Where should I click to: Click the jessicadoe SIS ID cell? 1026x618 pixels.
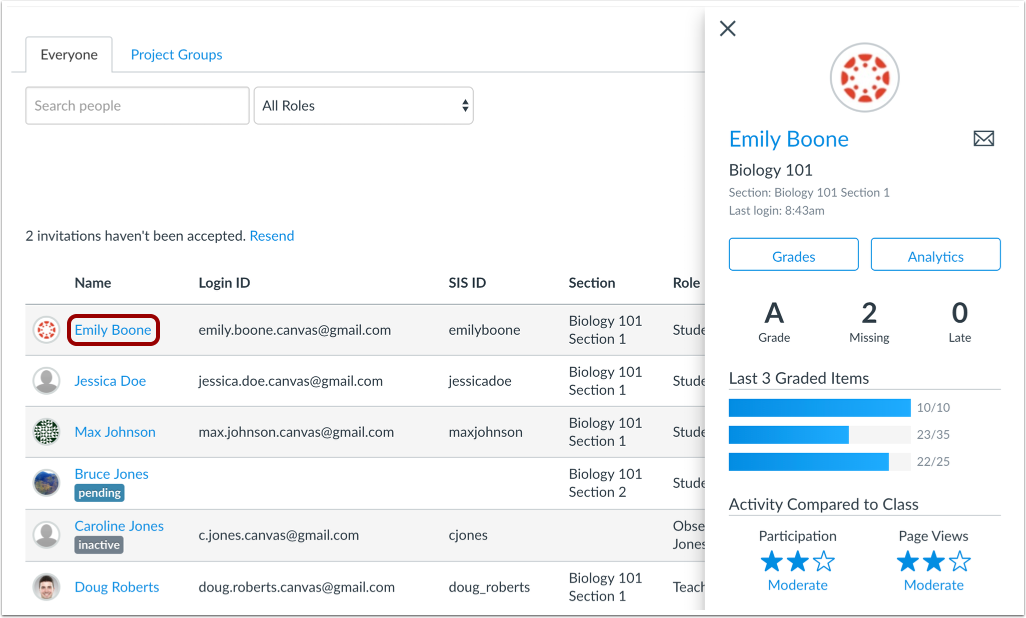pyautogui.click(x=480, y=381)
